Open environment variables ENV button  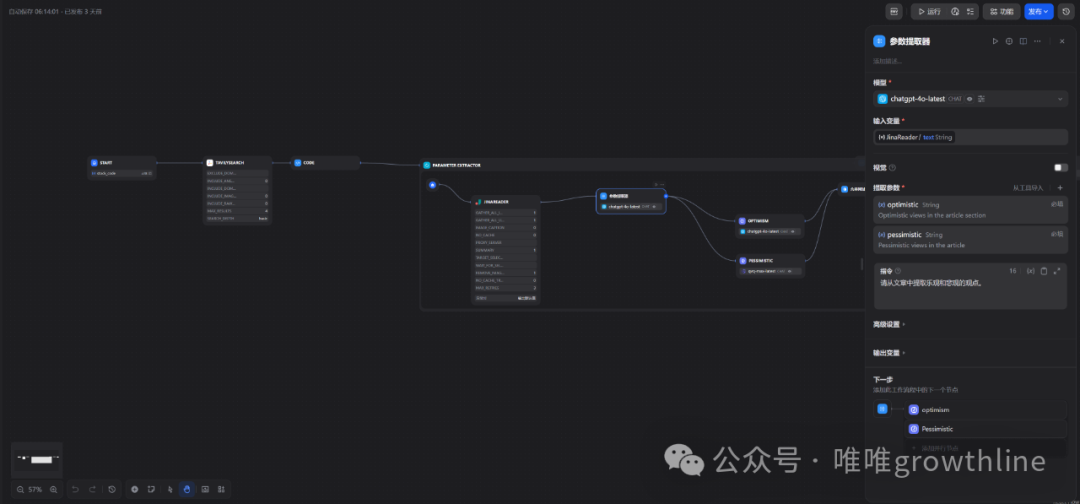[894, 12]
